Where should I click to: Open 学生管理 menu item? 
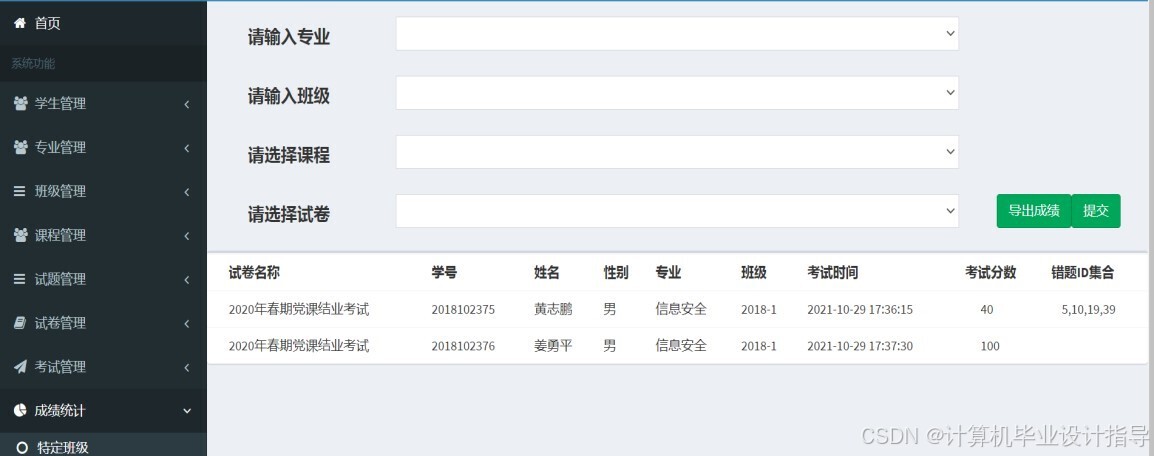click(x=103, y=104)
